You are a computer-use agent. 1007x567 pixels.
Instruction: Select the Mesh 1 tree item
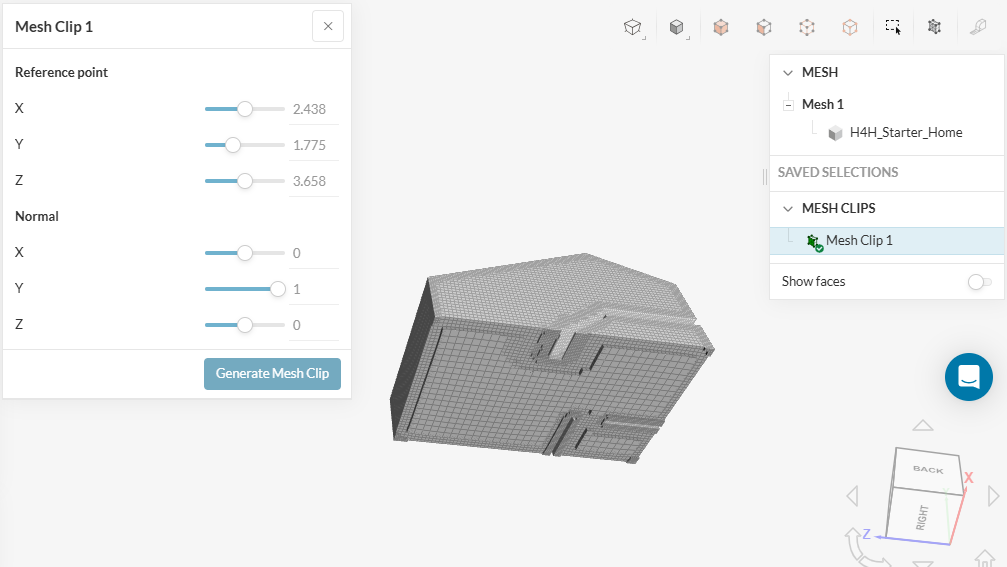pos(823,104)
